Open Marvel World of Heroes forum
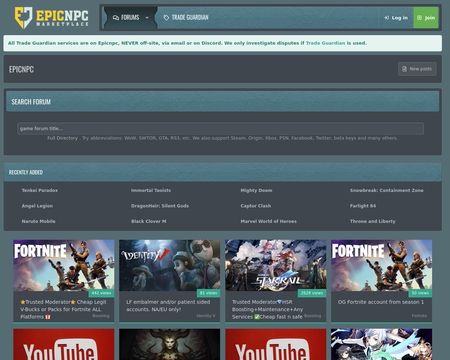The image size is (450, 360). (x=268, y=221)
